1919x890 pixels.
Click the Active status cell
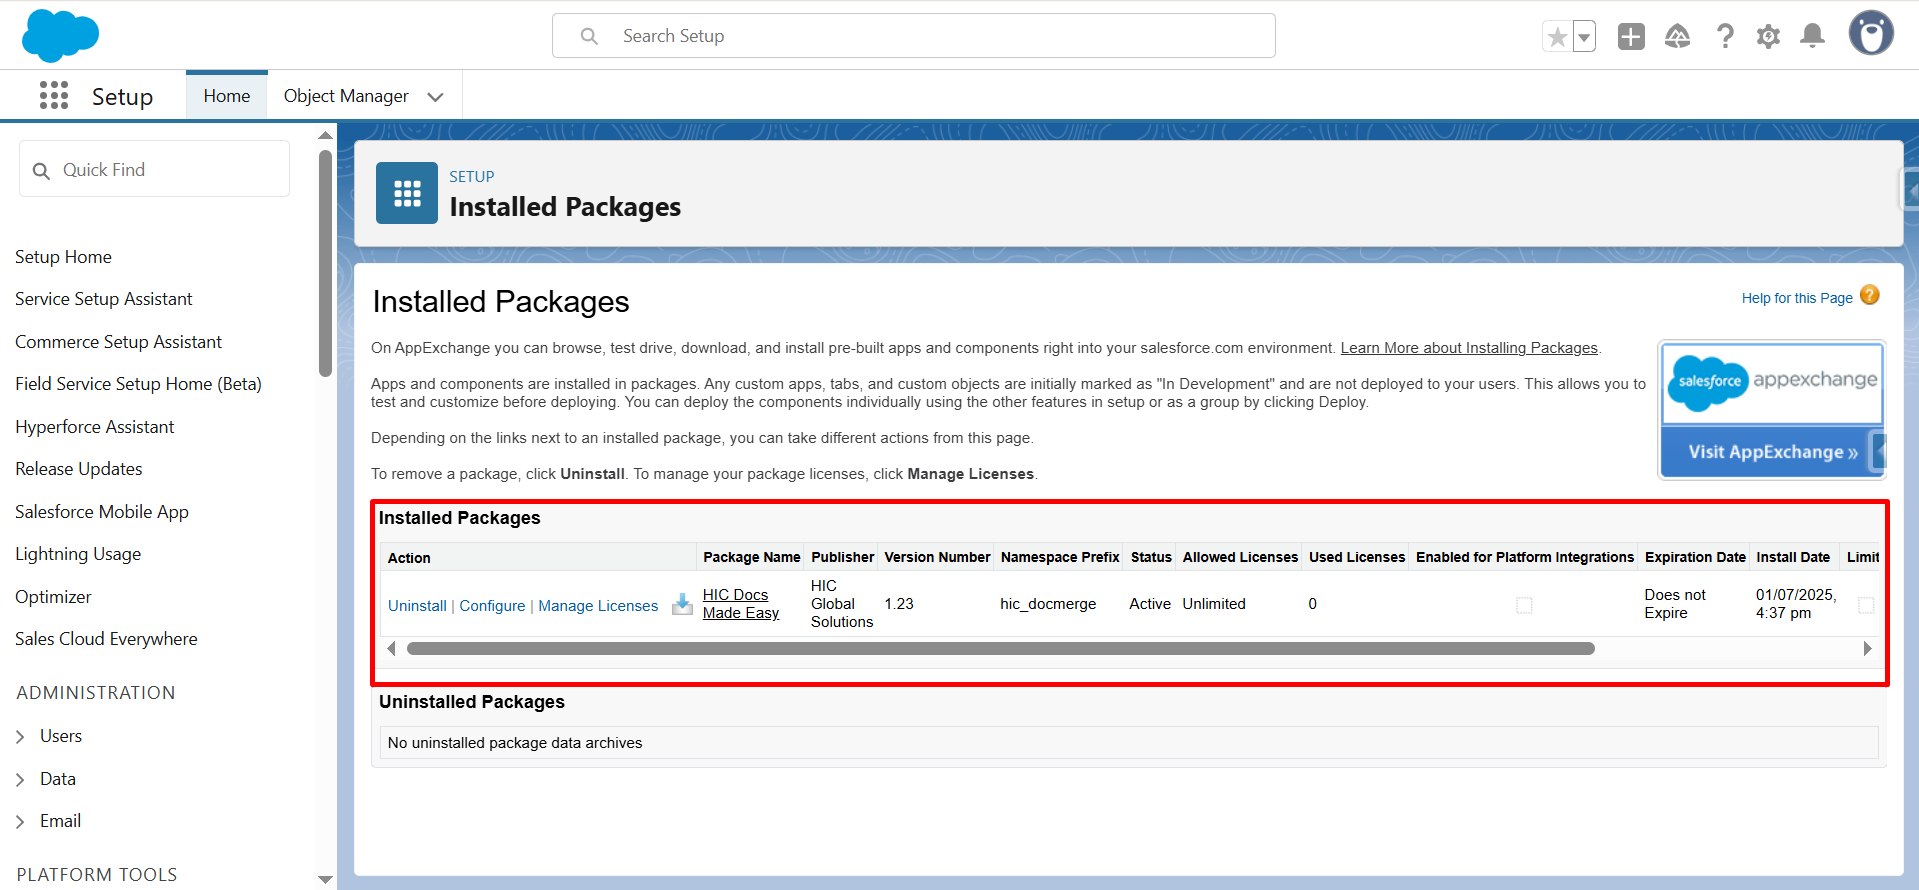click(x=1150, y=604)
